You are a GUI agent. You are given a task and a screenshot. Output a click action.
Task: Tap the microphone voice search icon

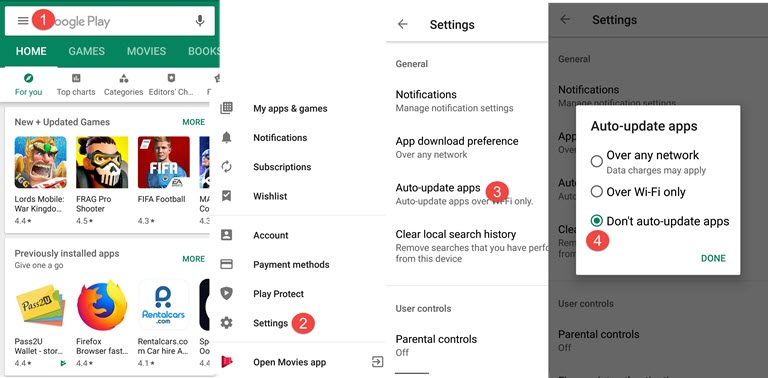[x=199, y=21]
